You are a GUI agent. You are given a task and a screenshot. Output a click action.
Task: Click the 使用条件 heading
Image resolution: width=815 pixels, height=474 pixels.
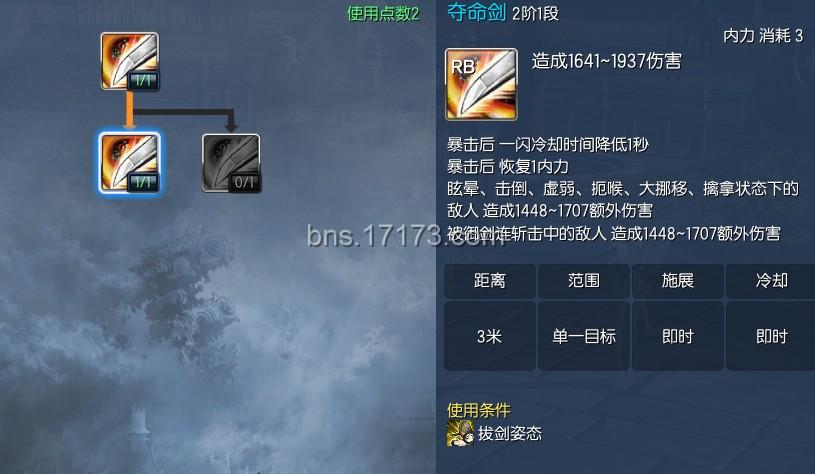479,410
